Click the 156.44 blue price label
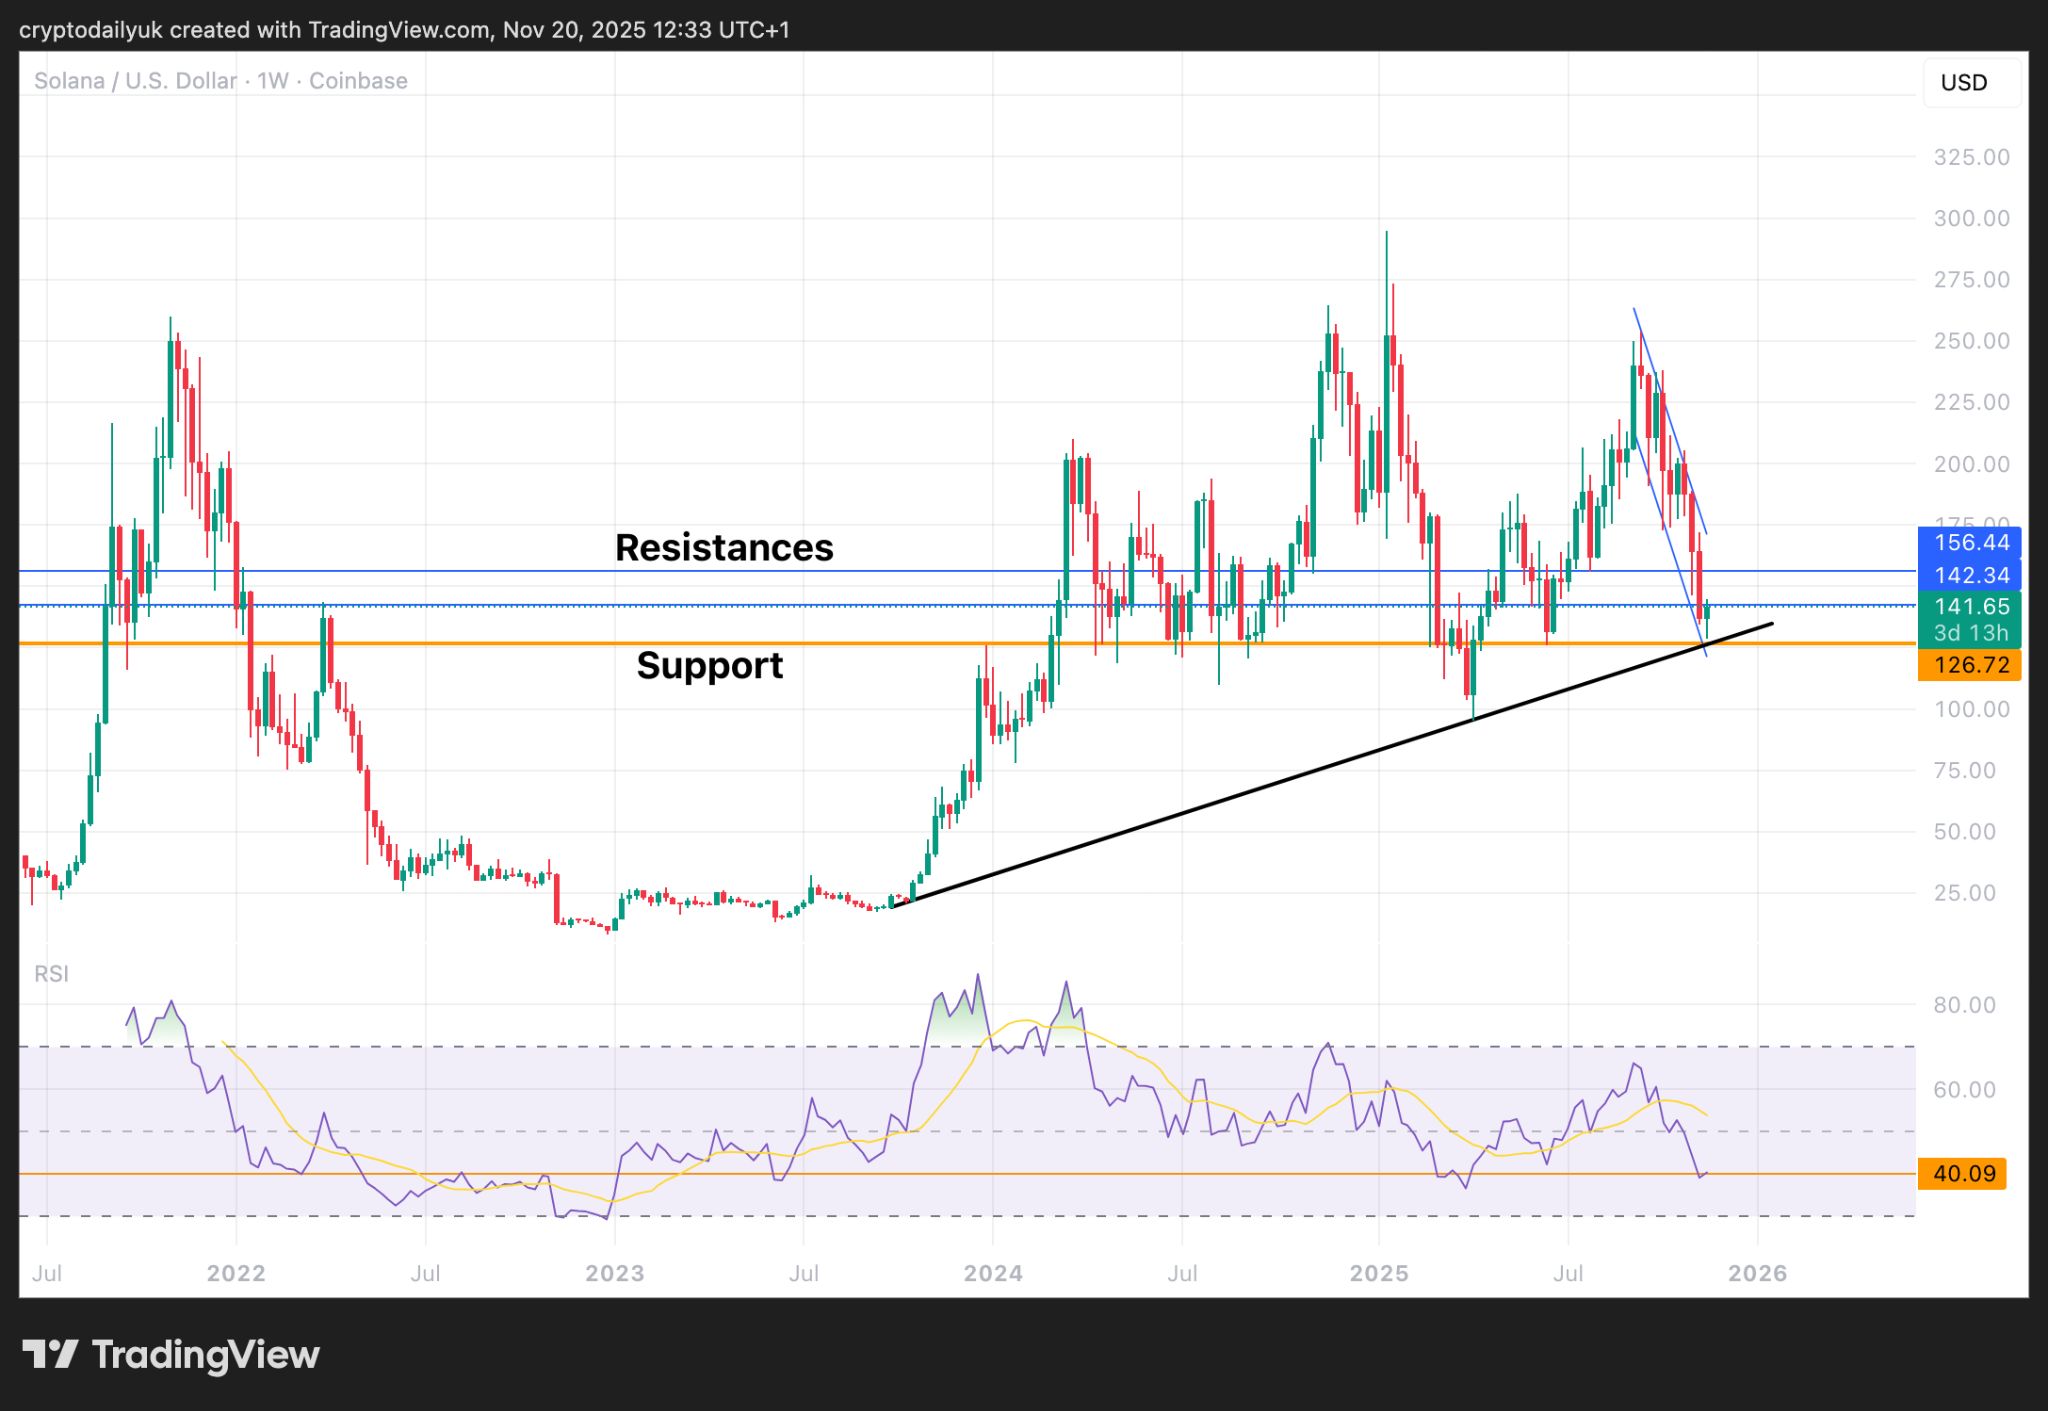 [x=1970, y=543]
